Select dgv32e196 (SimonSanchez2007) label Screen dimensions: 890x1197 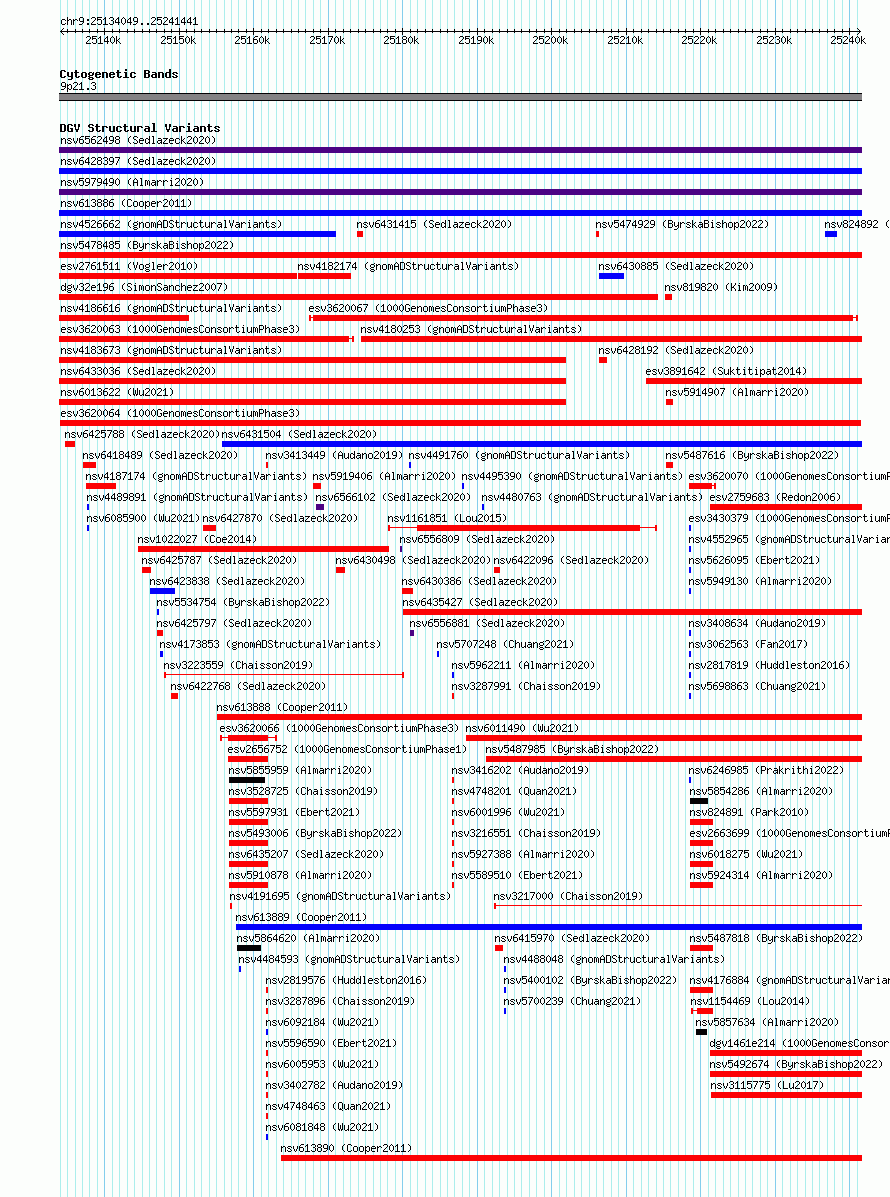pyautogui.click(x=144, y=288)
